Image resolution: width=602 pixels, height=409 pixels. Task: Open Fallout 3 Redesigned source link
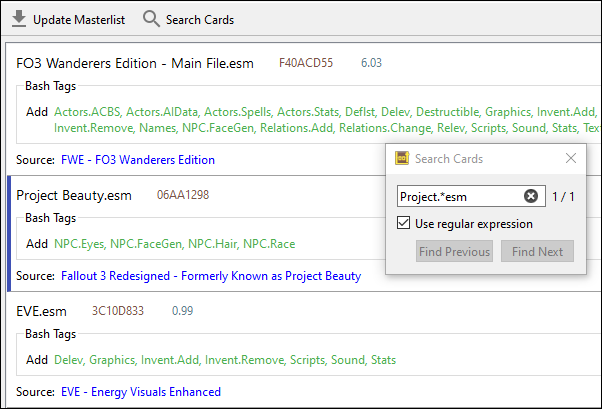click(211, 276)
